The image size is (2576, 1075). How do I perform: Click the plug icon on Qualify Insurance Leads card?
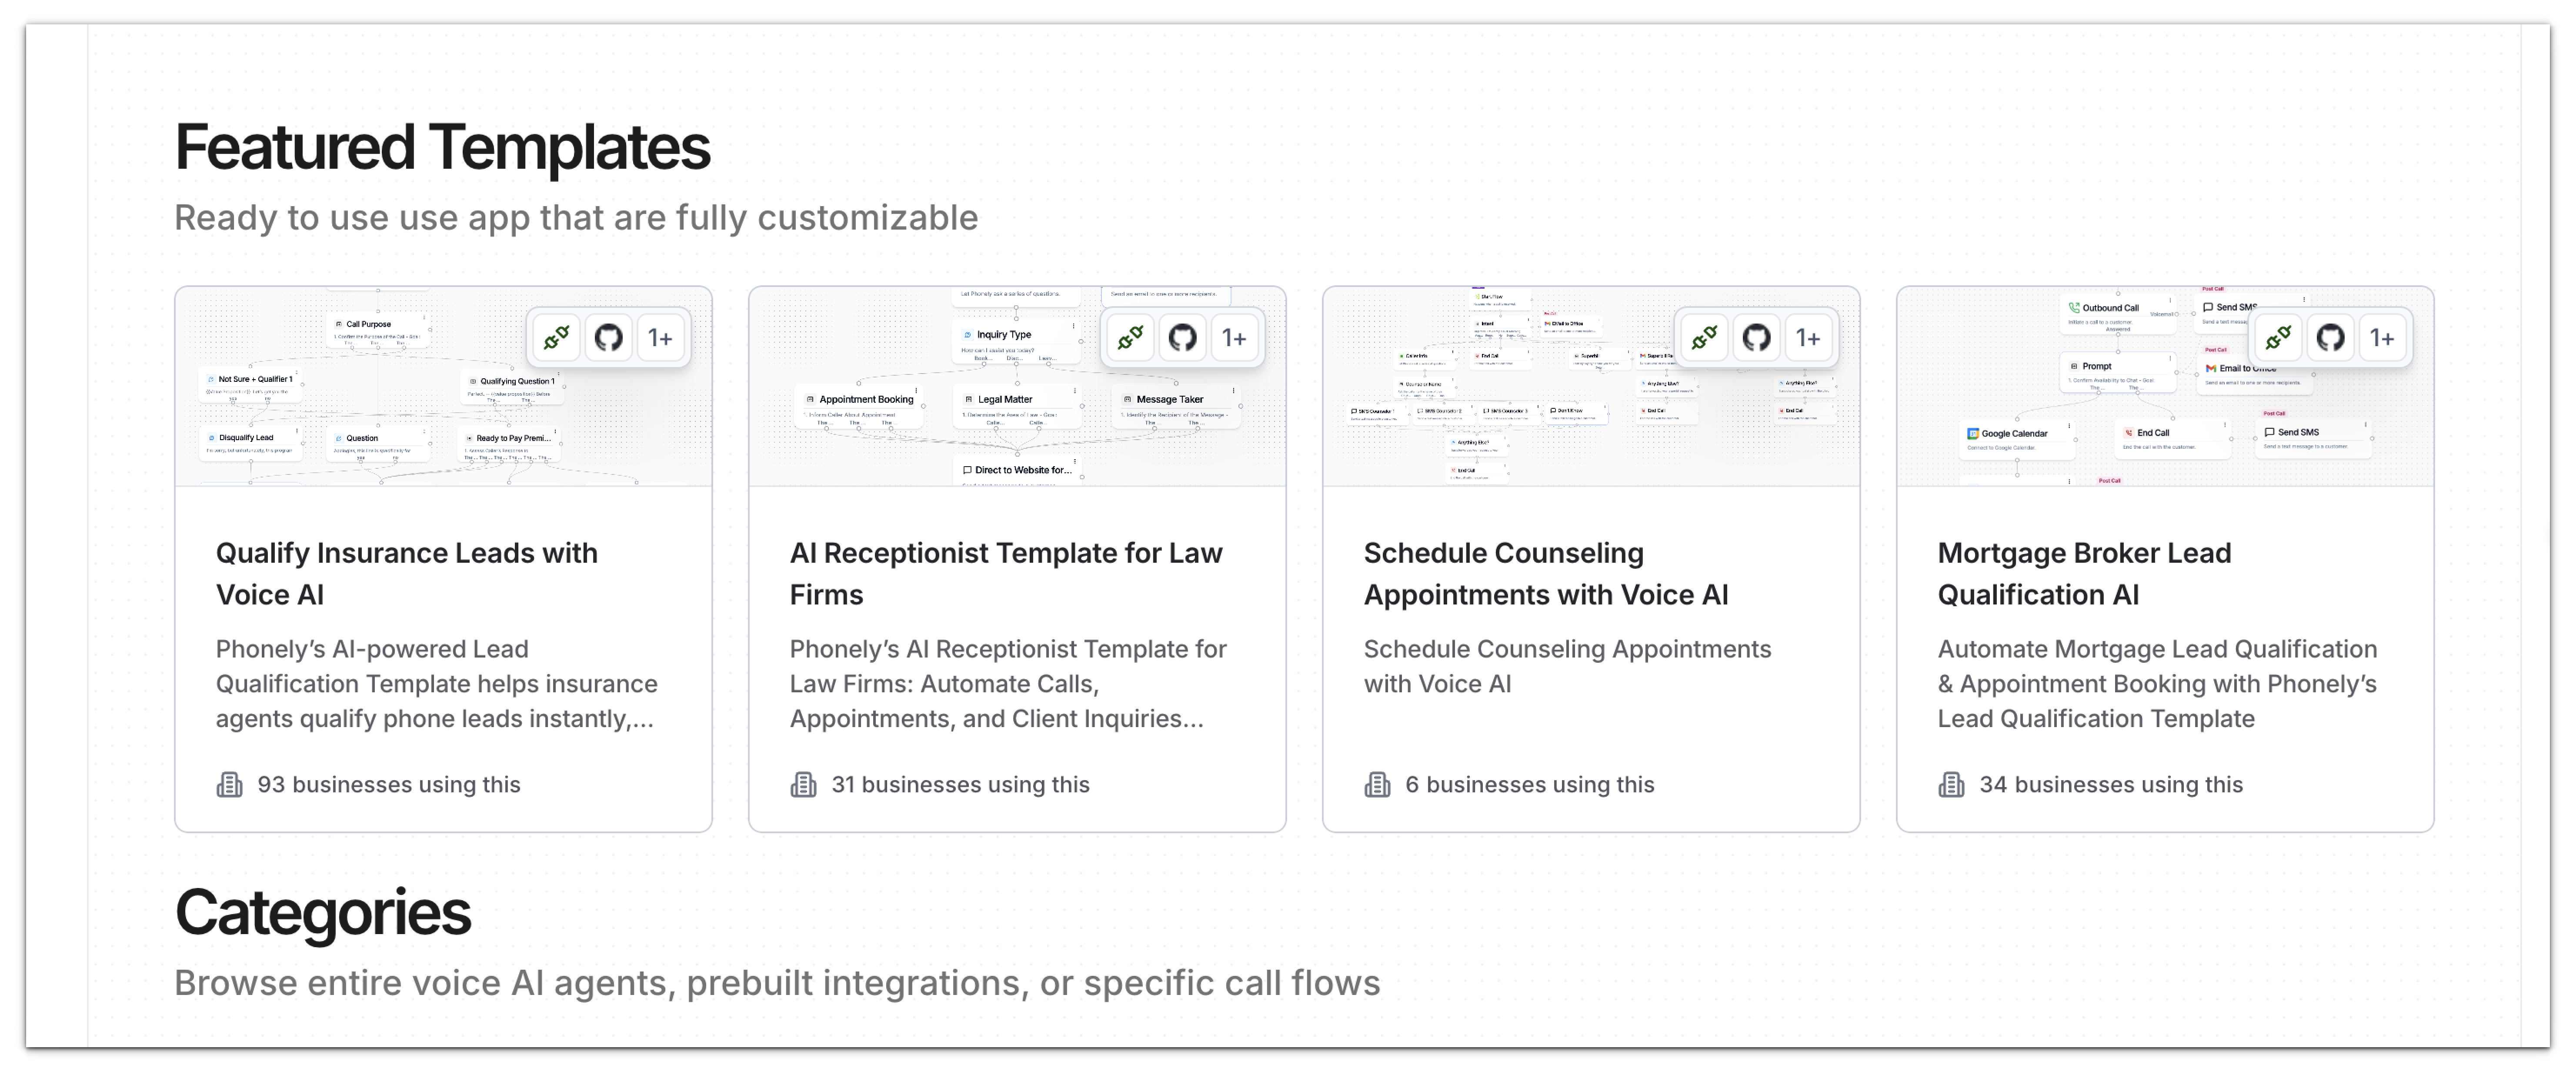pos(556,338)
